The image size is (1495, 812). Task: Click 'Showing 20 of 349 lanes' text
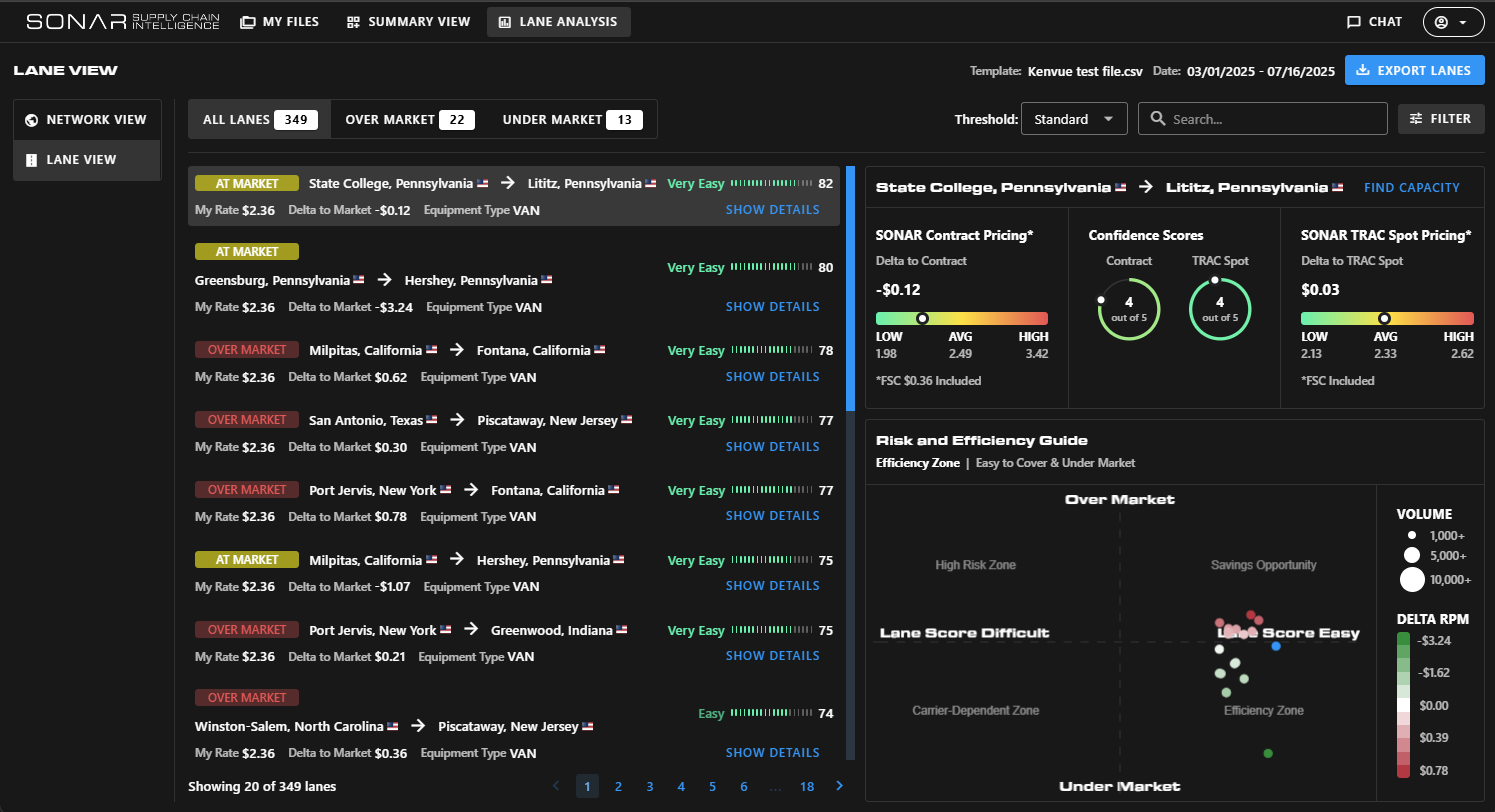(x=262, y=787)
